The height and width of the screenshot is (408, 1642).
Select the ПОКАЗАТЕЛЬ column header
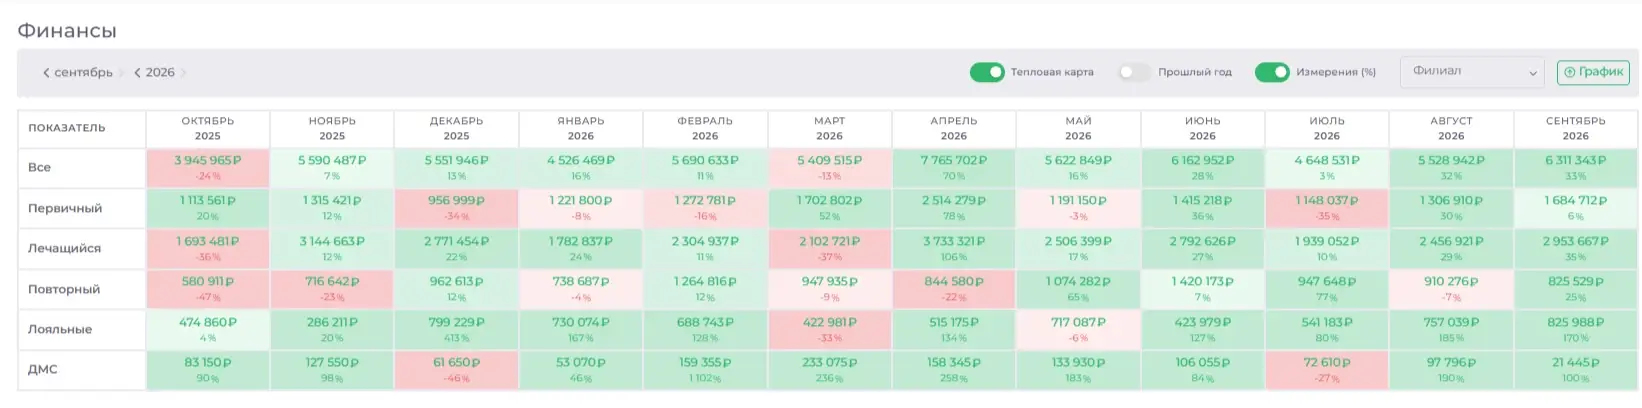(81, 128)
